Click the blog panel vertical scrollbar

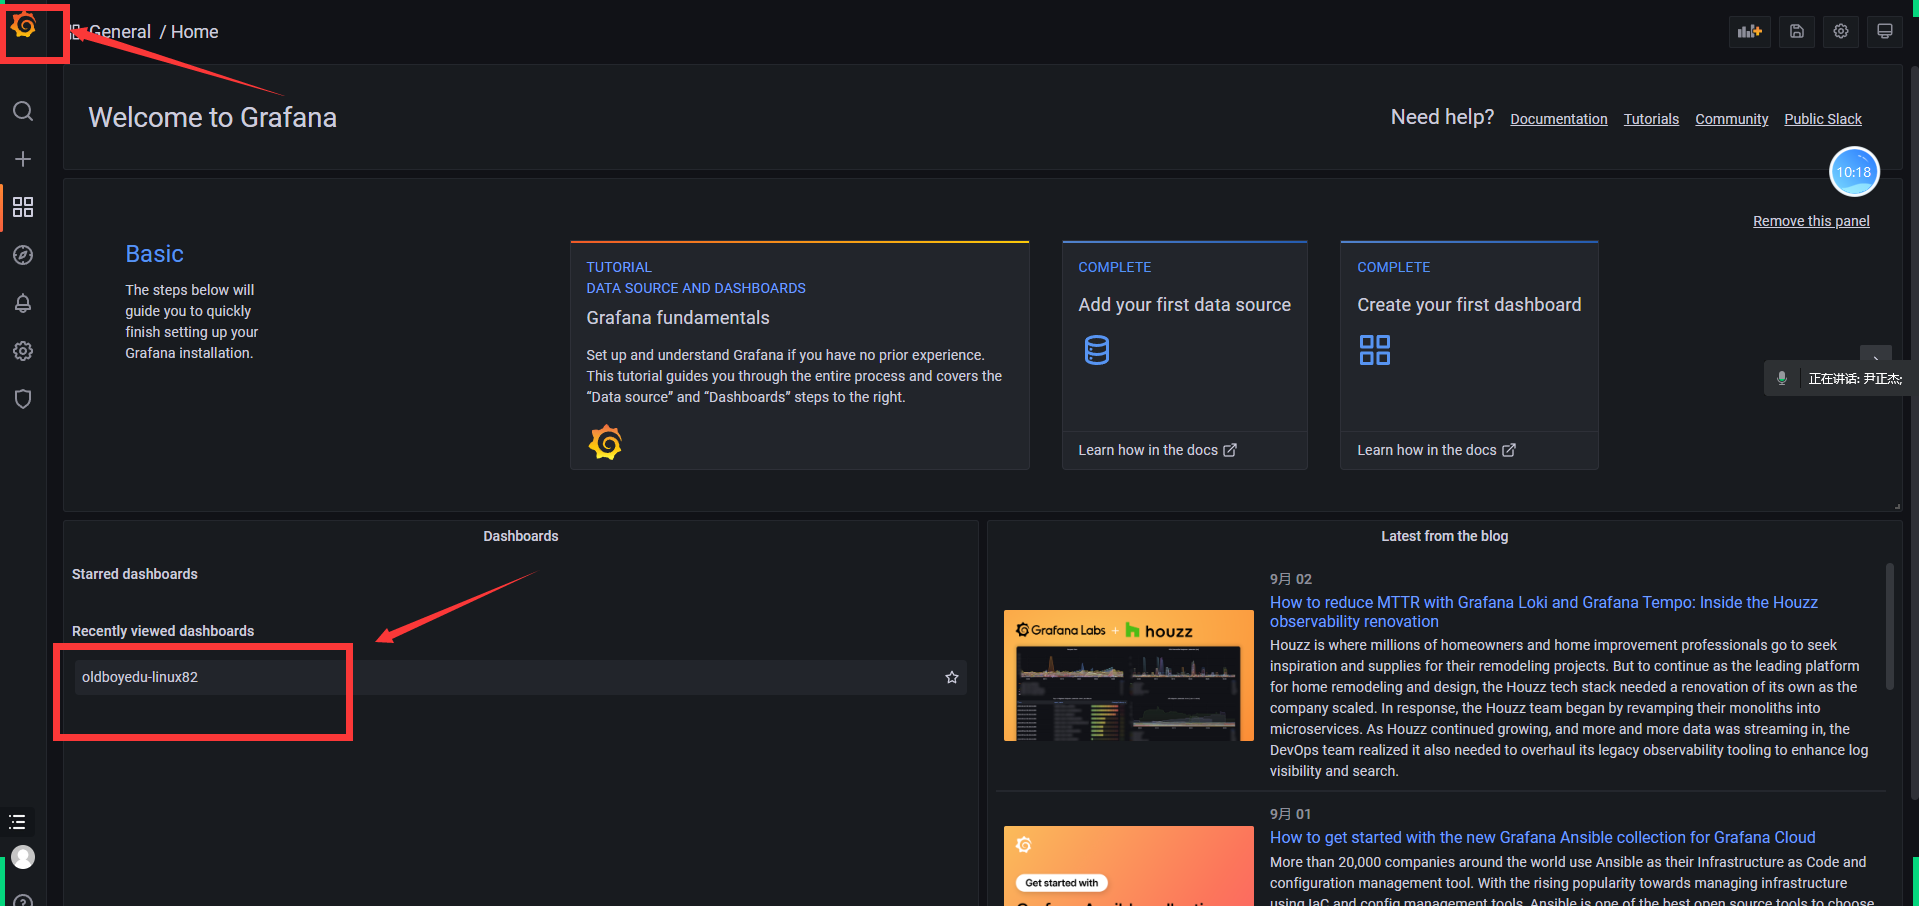(1889, 626)
